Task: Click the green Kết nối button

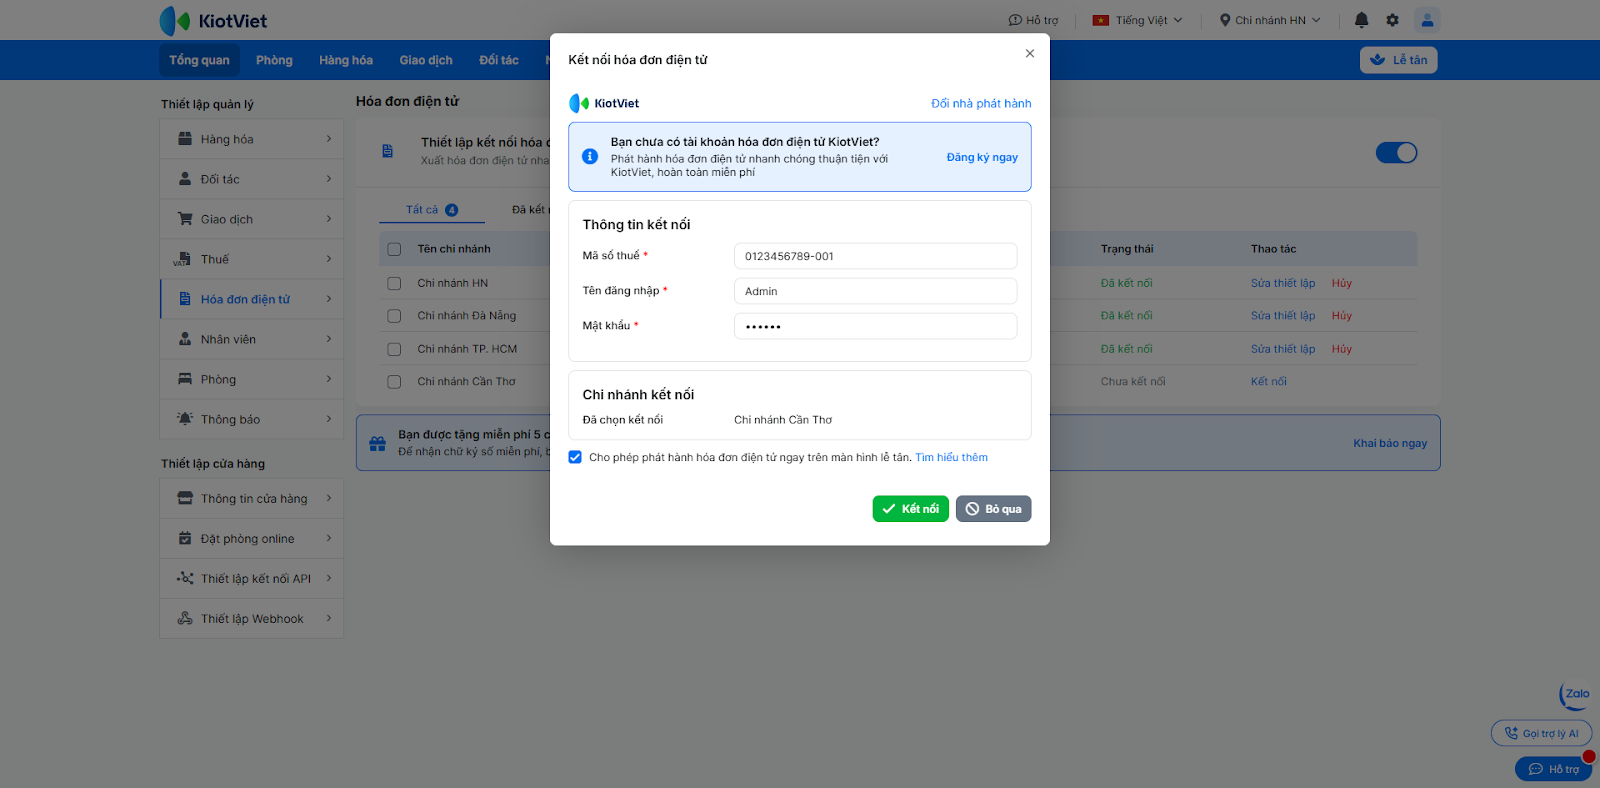Action: click(x=911, y=509)
